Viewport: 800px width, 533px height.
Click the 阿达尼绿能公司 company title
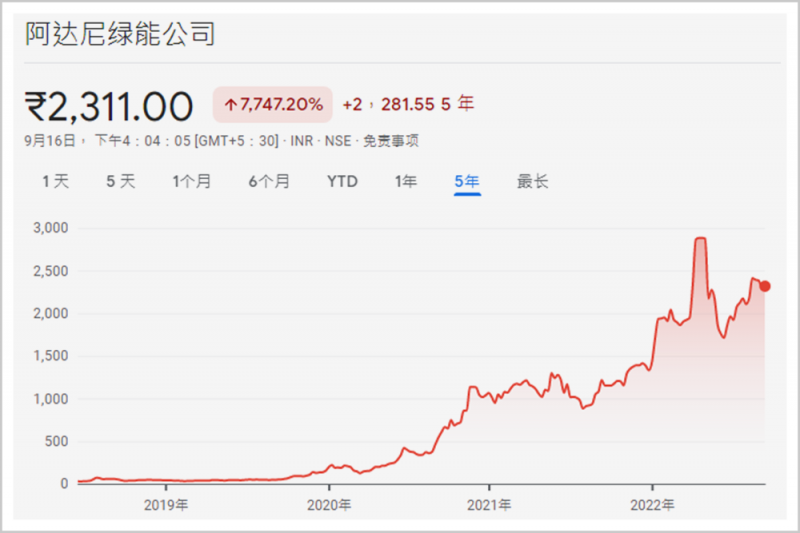click(120, 35)
